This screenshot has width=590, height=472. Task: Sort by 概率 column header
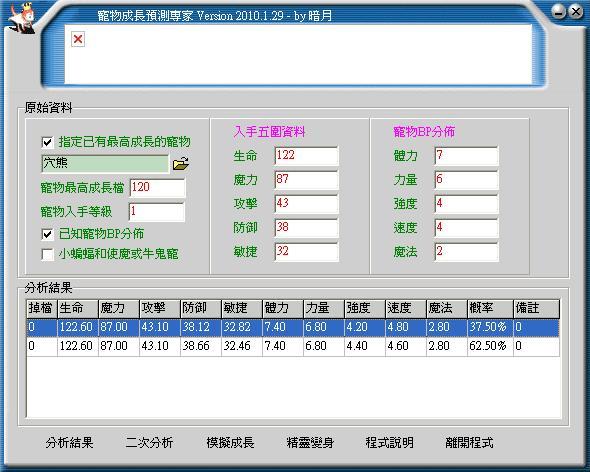(490, 308)
